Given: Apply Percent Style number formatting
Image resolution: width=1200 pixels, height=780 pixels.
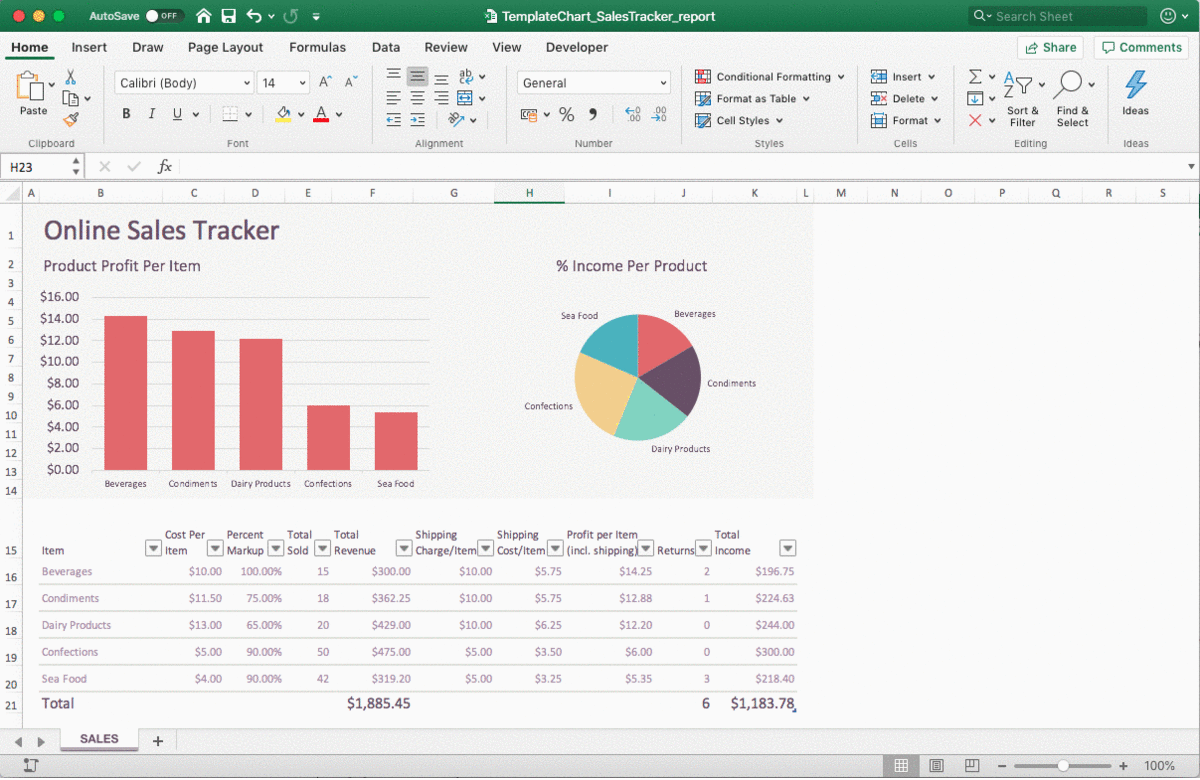Looking at the screenshot, I should point(566,115).
